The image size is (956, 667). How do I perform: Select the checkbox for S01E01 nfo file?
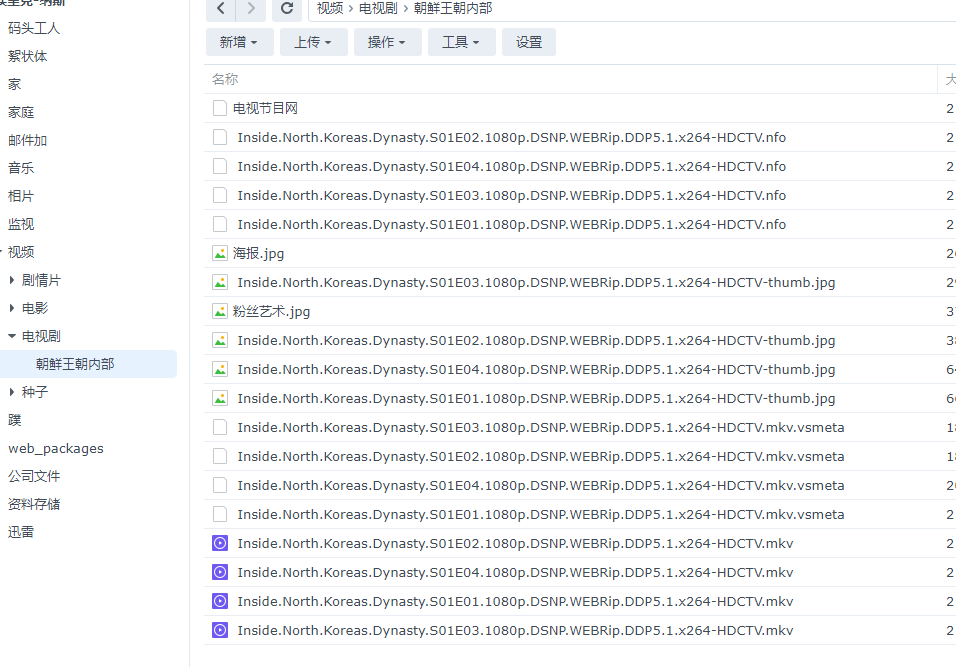tap(219, 224)
